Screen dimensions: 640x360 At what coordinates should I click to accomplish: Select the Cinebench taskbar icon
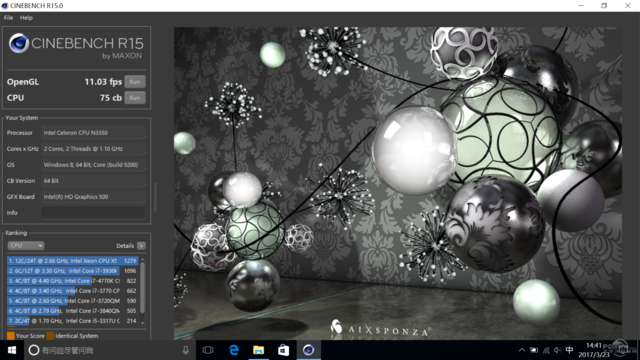tap(308, 350)
